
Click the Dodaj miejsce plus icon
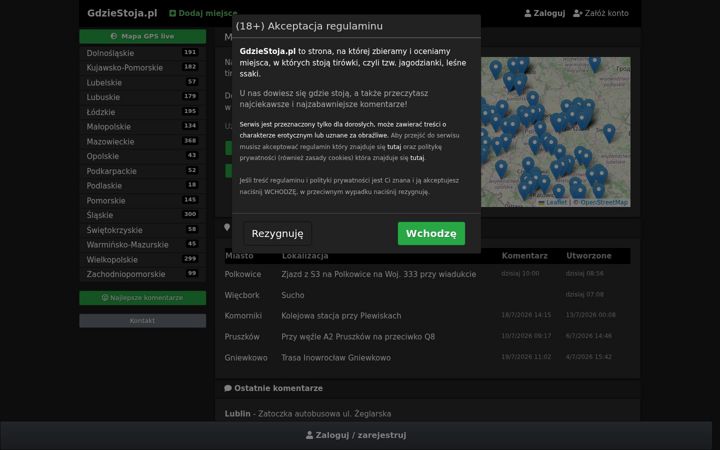point(173,13)
